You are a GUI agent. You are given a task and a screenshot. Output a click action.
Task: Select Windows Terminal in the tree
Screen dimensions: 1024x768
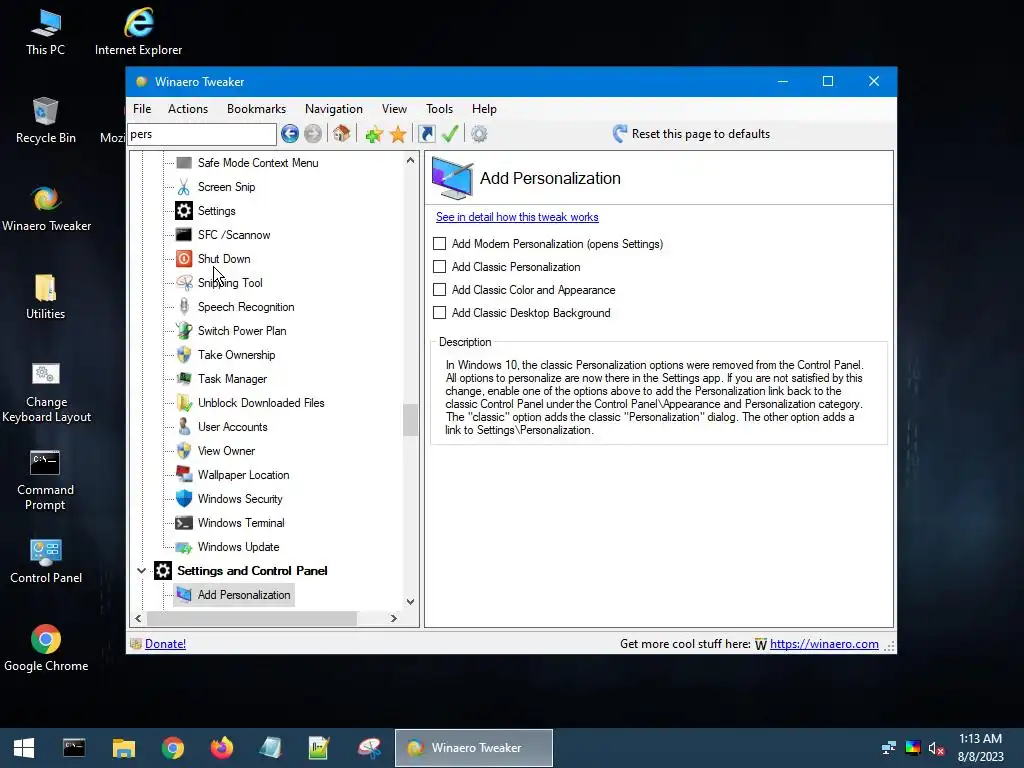(241, 523)
